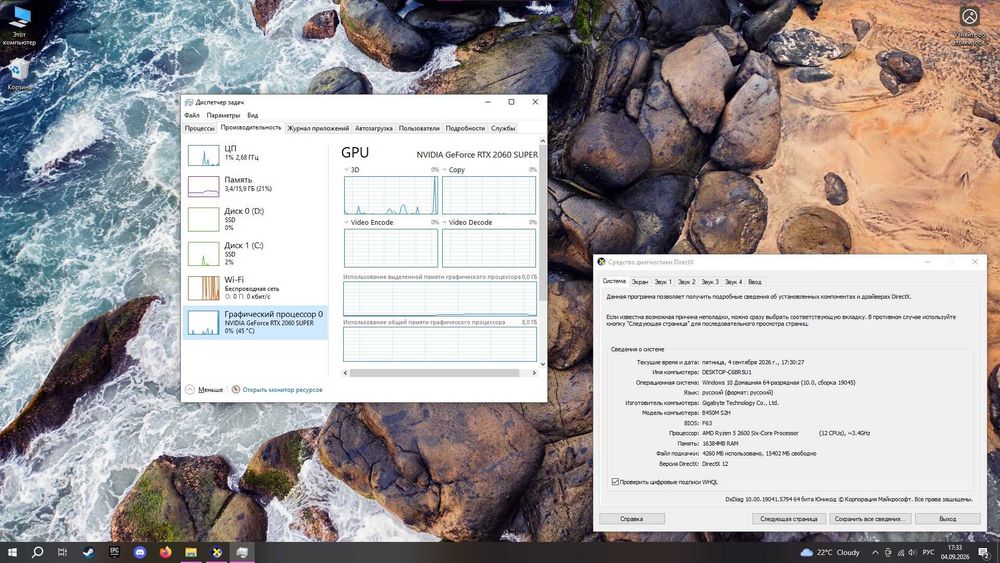Image resolution: width=1000 pixels, height=563 pixels.
Task: Switch to the 'Автозагрузка' tab
Action: [374, 128]
